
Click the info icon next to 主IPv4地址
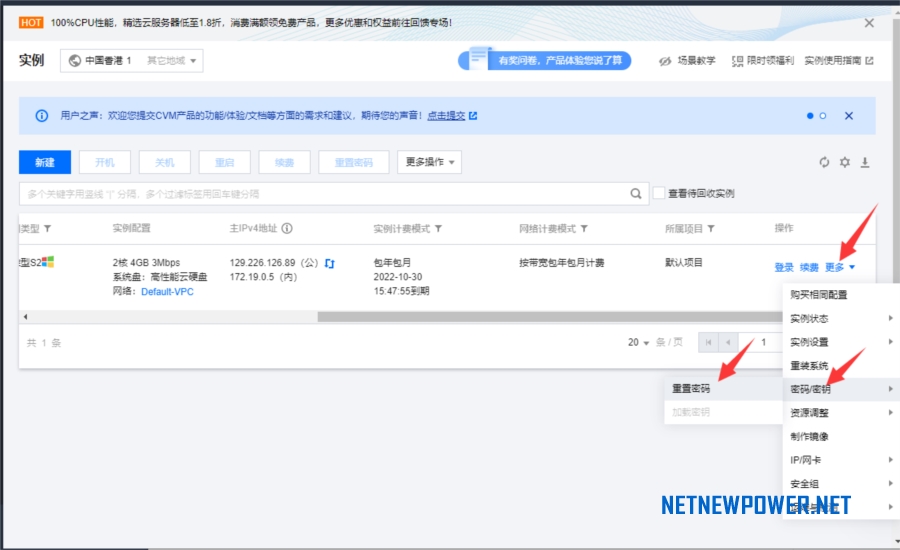click(287, 228)
